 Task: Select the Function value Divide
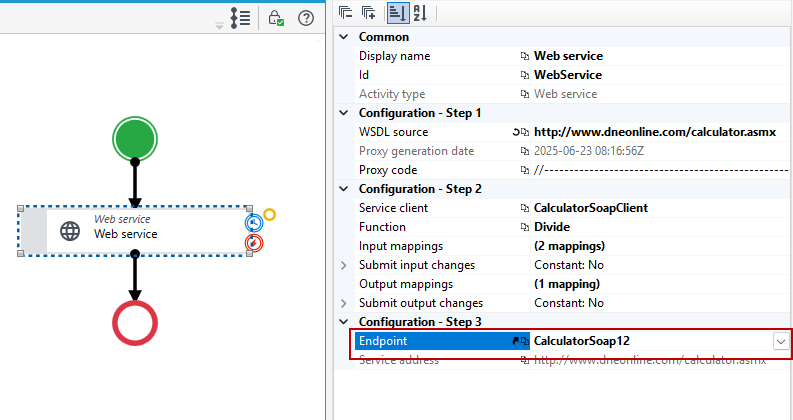(552, 227)
